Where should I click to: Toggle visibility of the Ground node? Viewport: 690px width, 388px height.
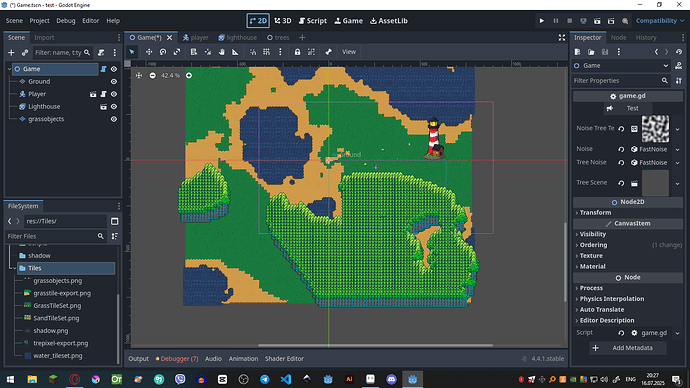114,81
